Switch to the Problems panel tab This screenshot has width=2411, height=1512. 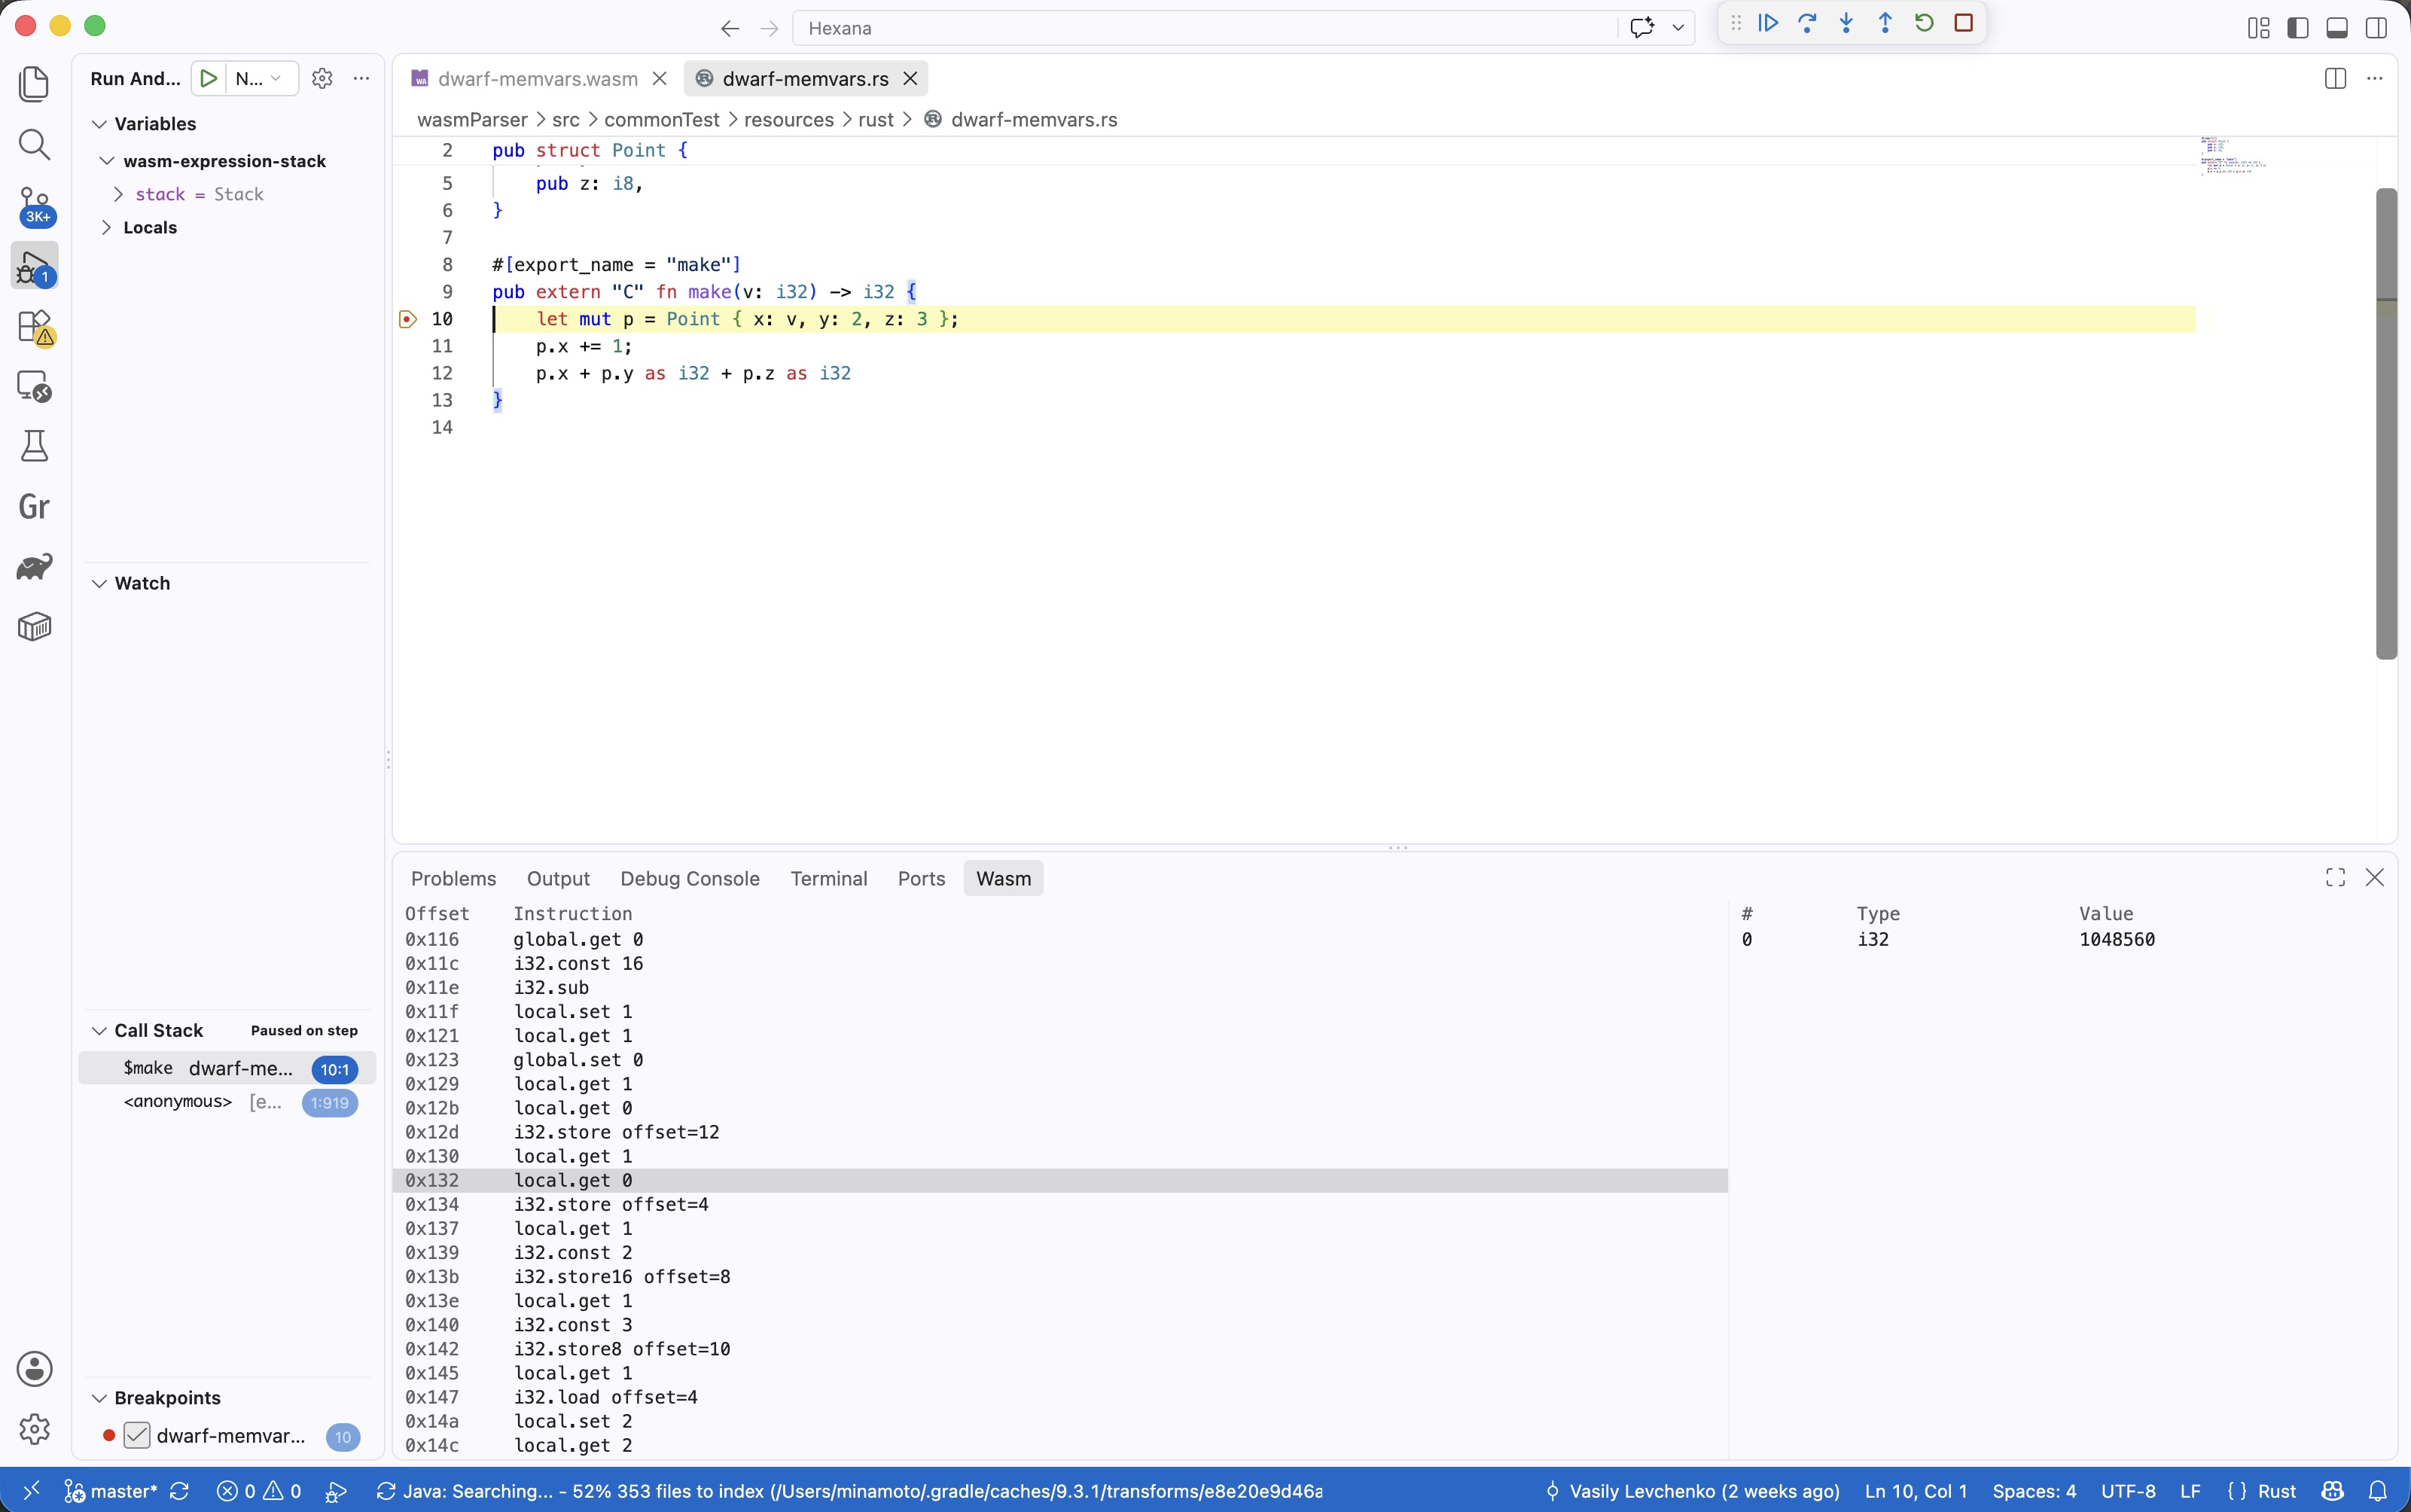454,878
